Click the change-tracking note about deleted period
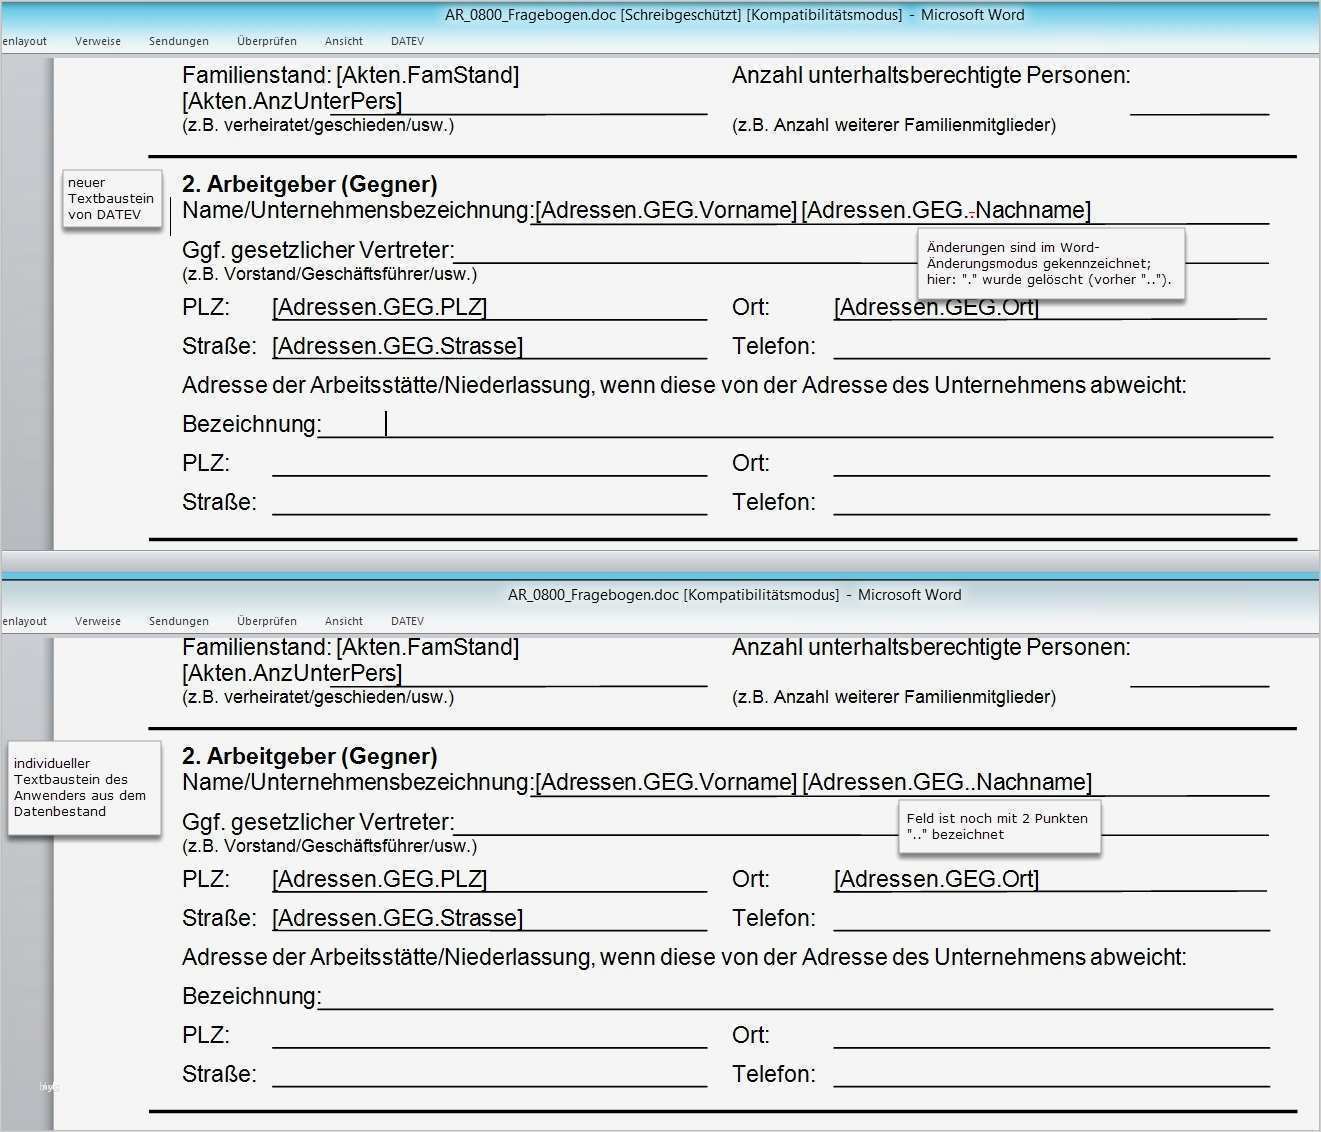The height and width of the screenshot is (1132, 1321). coord(1050,264)
